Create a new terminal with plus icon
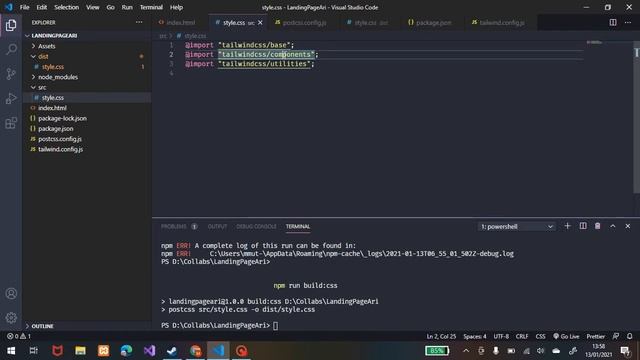The height and width of the screenshot is (360, 640). tap(567, 226)
